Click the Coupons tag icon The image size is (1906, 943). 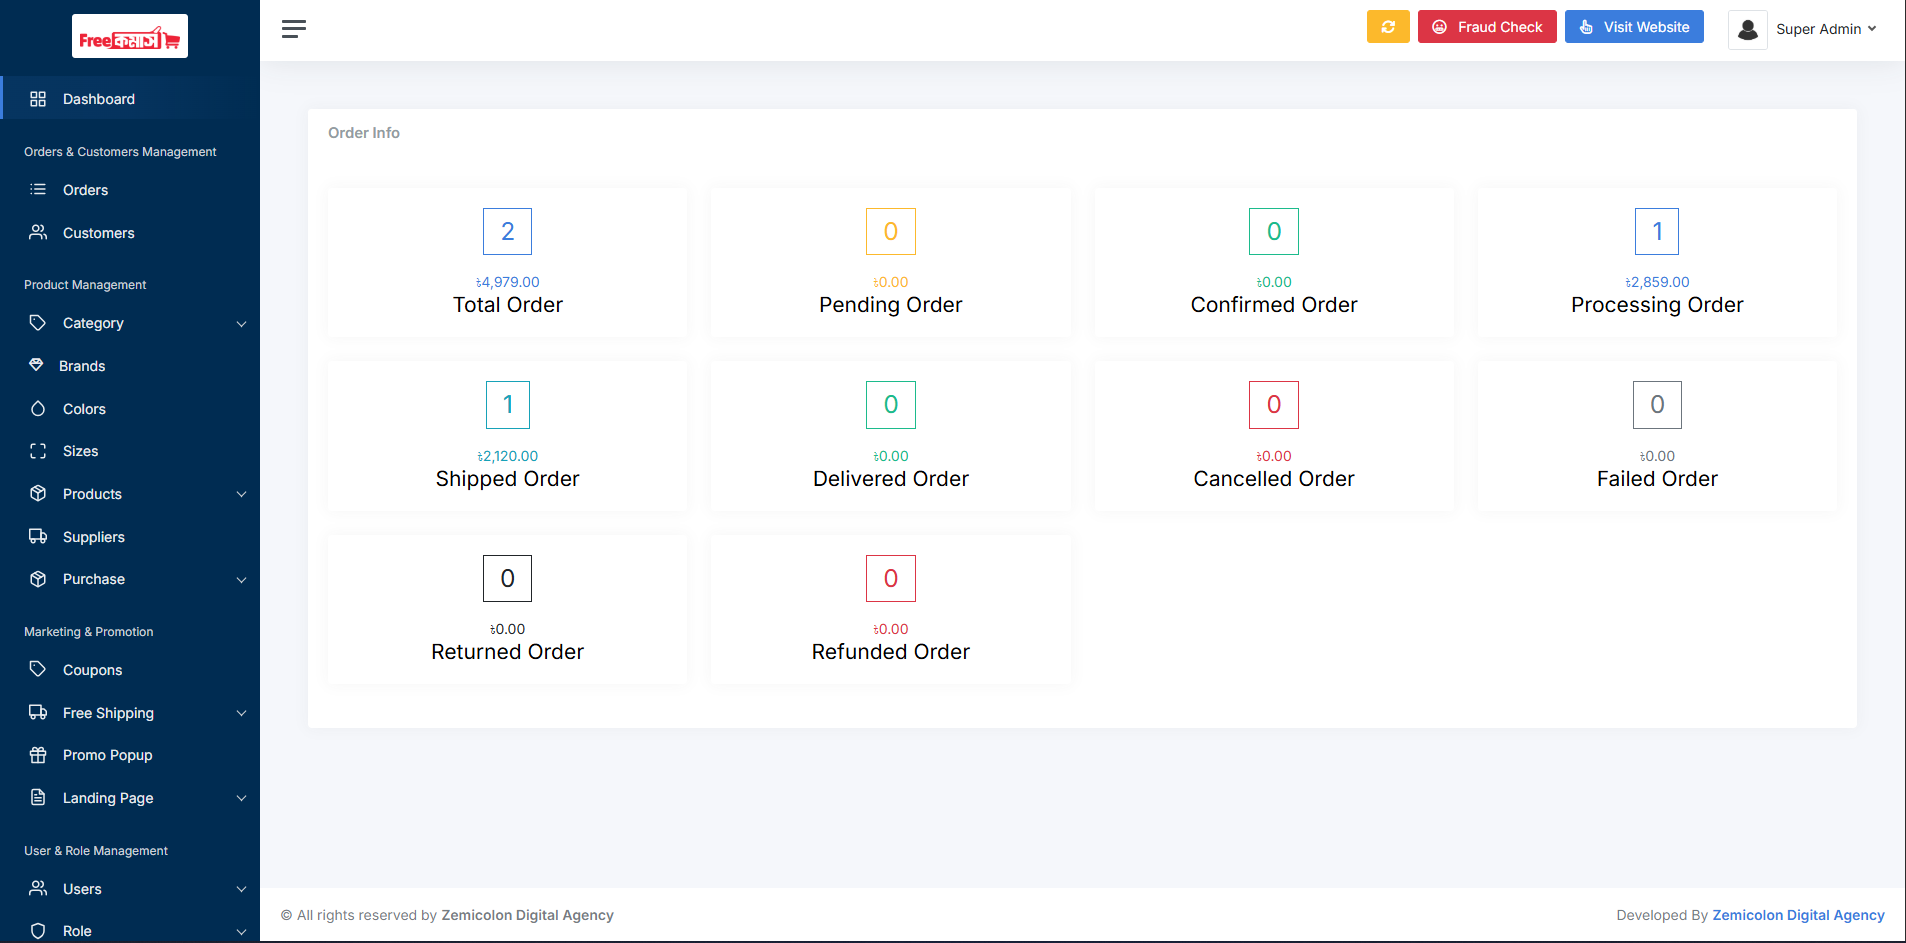[x=38, y=669]
